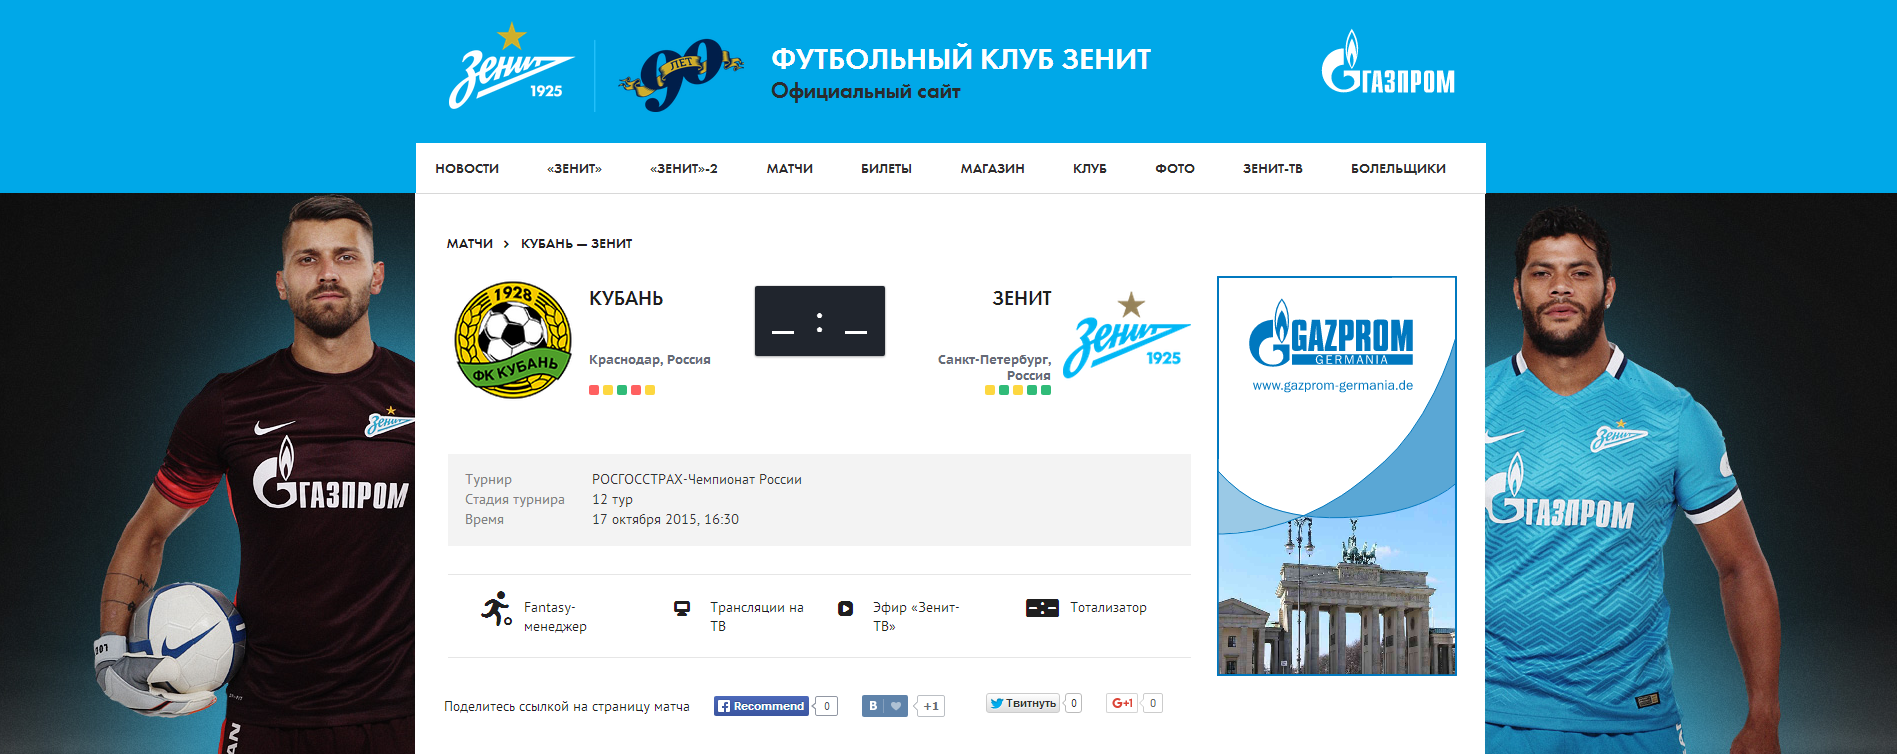Open the Новости menu item
The height and width of the screenshot is (754, 1897).
467,169
